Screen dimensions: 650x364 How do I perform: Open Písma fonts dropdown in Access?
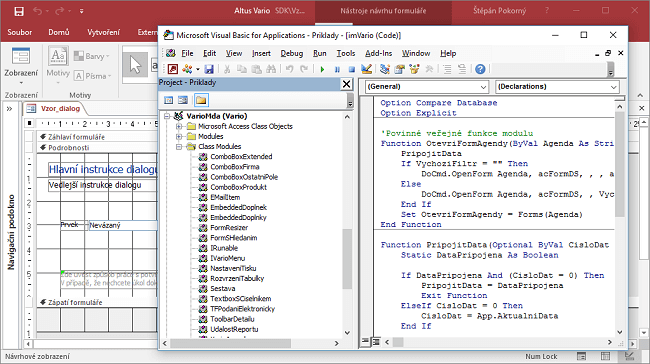[93, 76]
